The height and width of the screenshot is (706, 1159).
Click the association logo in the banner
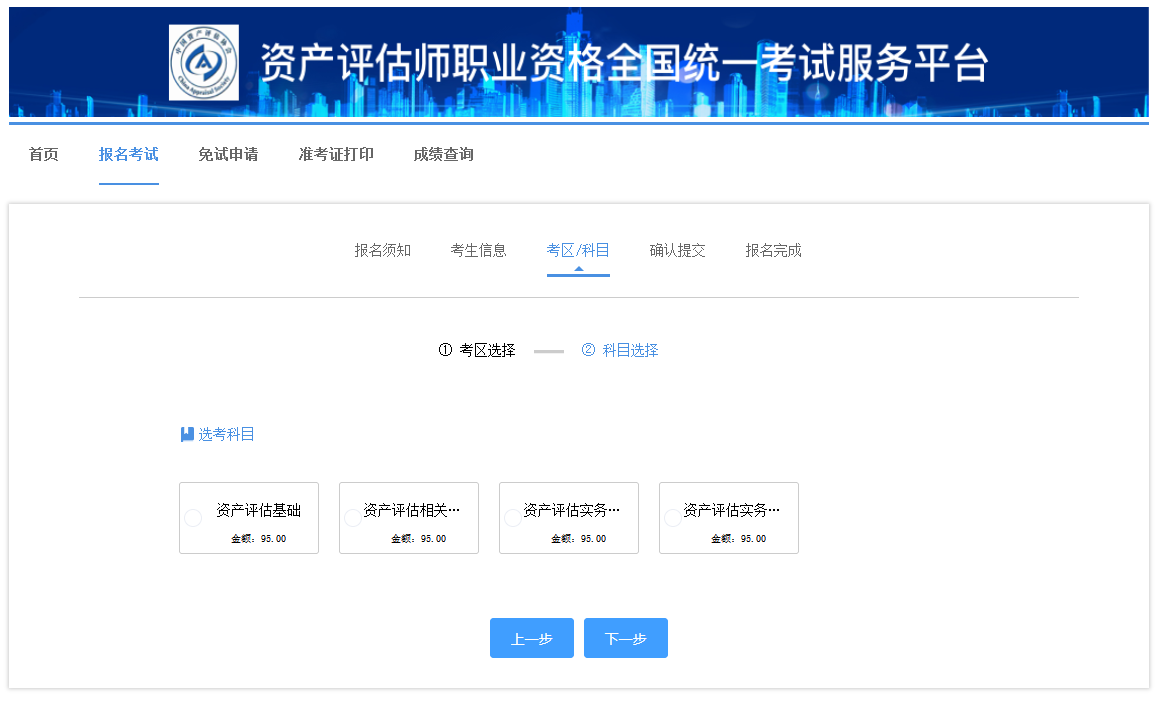pyautogui.click(x=204, y=61)
